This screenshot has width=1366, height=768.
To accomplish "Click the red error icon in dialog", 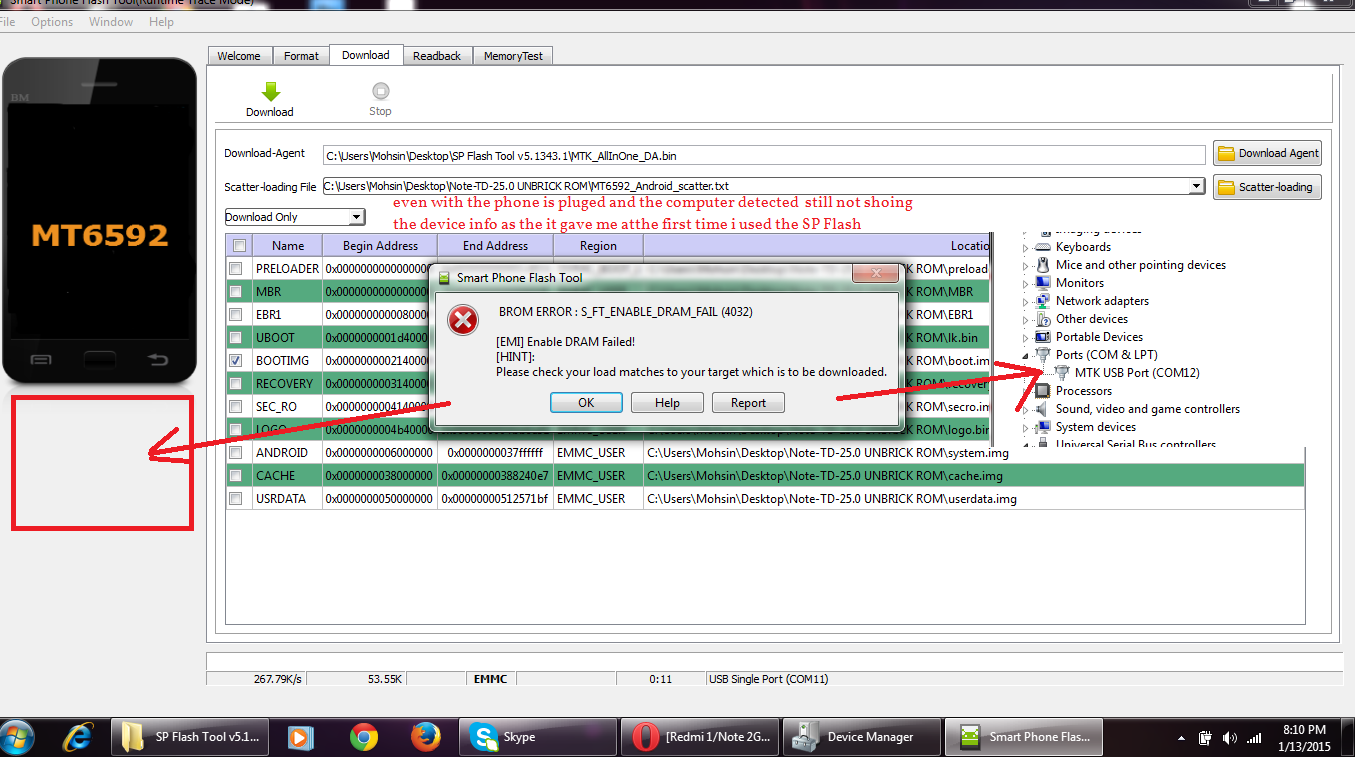I will [462, 321].
